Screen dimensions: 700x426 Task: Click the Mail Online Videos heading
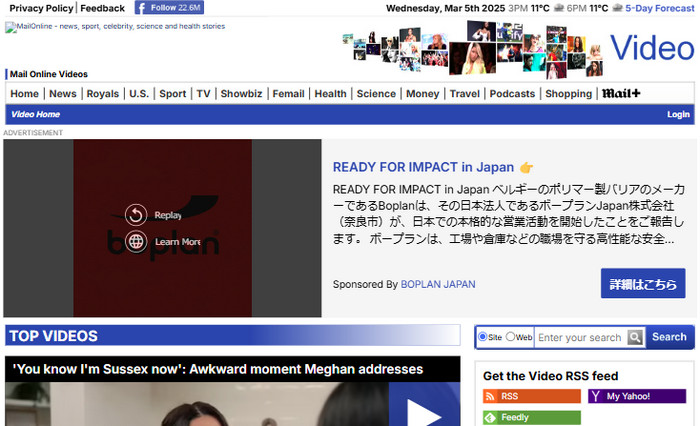tap(49, 74)
